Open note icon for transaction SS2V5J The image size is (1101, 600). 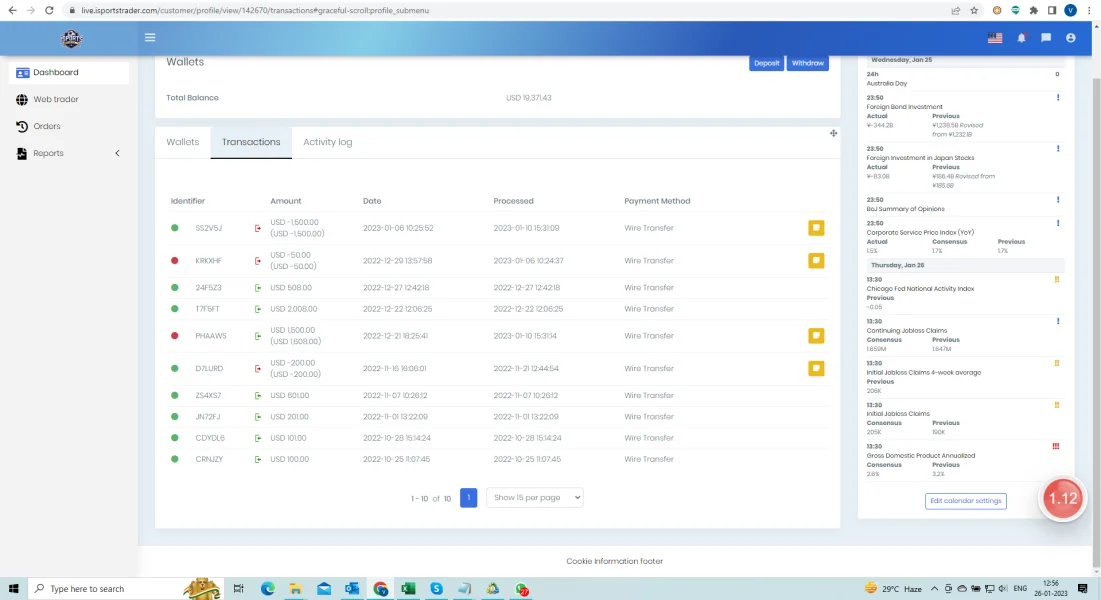[816, 228]
